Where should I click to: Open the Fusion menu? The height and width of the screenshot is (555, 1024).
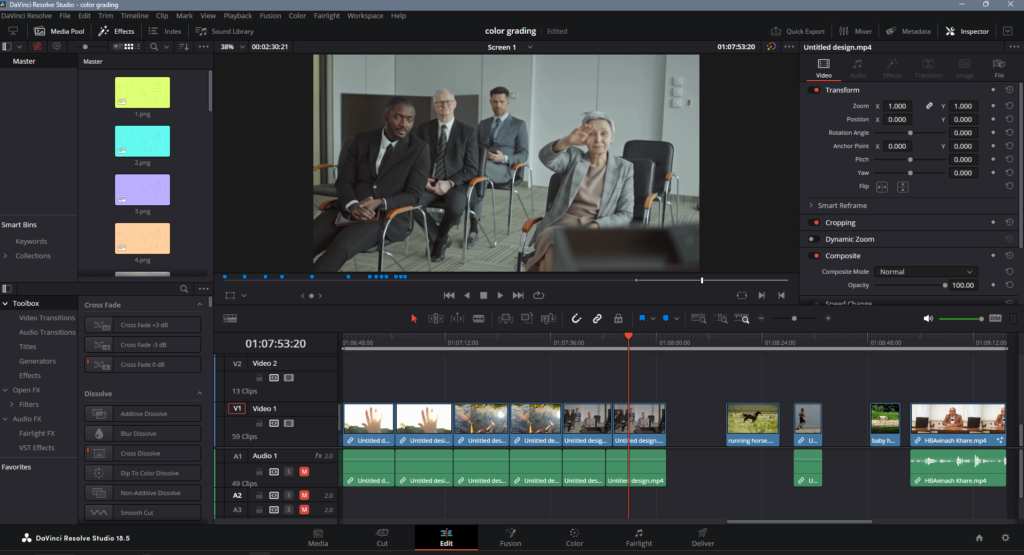tap(270, 16)
